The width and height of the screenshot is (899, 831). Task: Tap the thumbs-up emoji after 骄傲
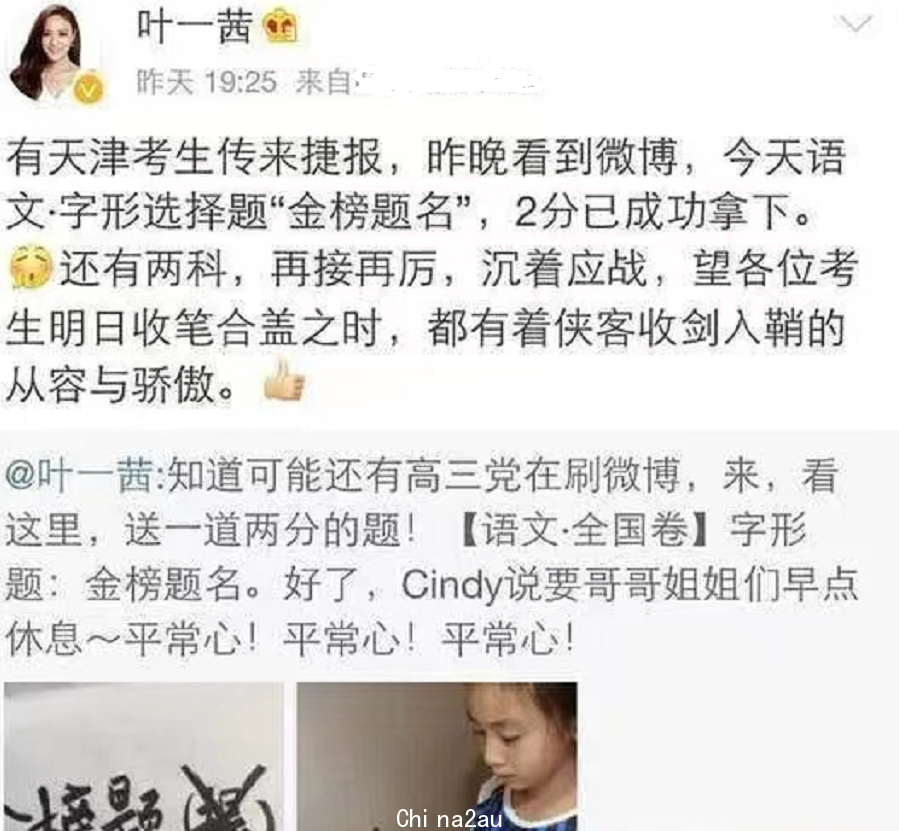click(283, 380)
